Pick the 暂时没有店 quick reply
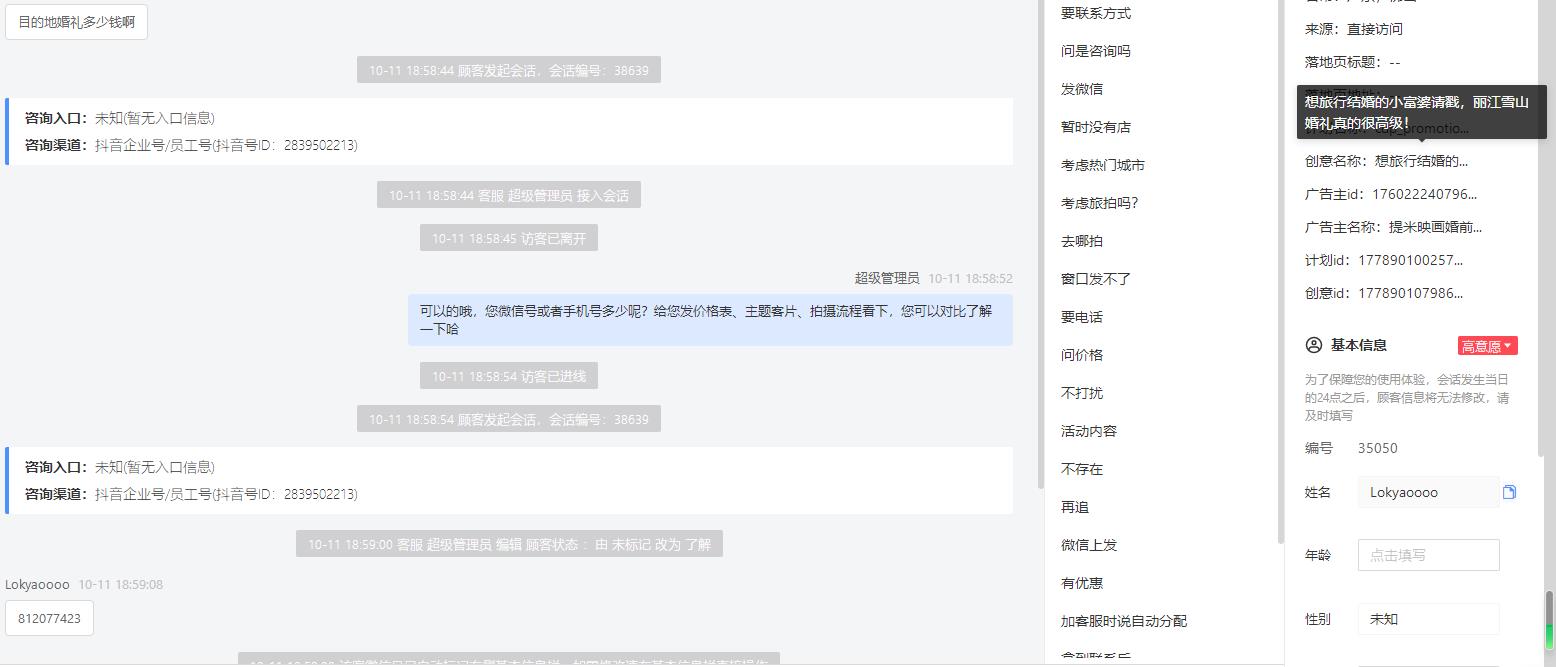 tap(1096, 127)
